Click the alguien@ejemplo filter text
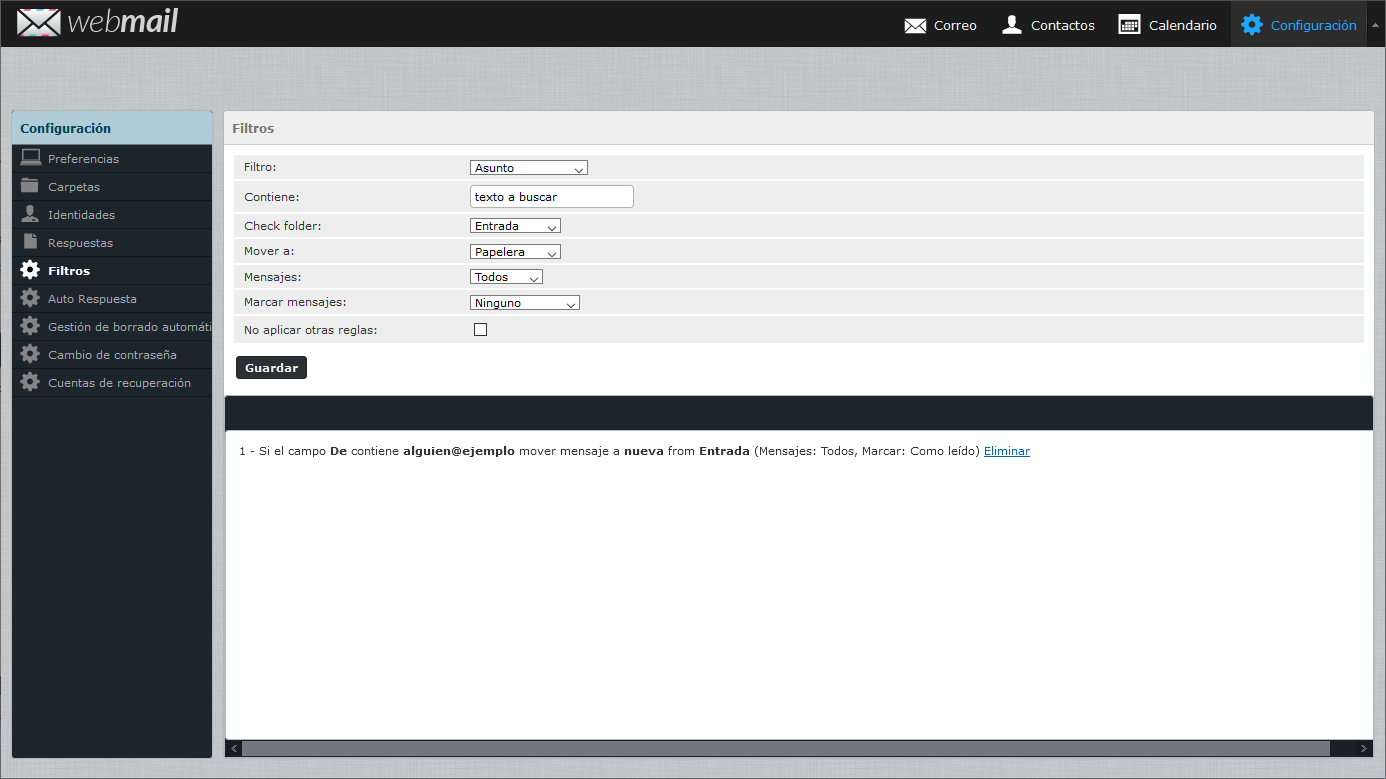 tap(459, 451)
